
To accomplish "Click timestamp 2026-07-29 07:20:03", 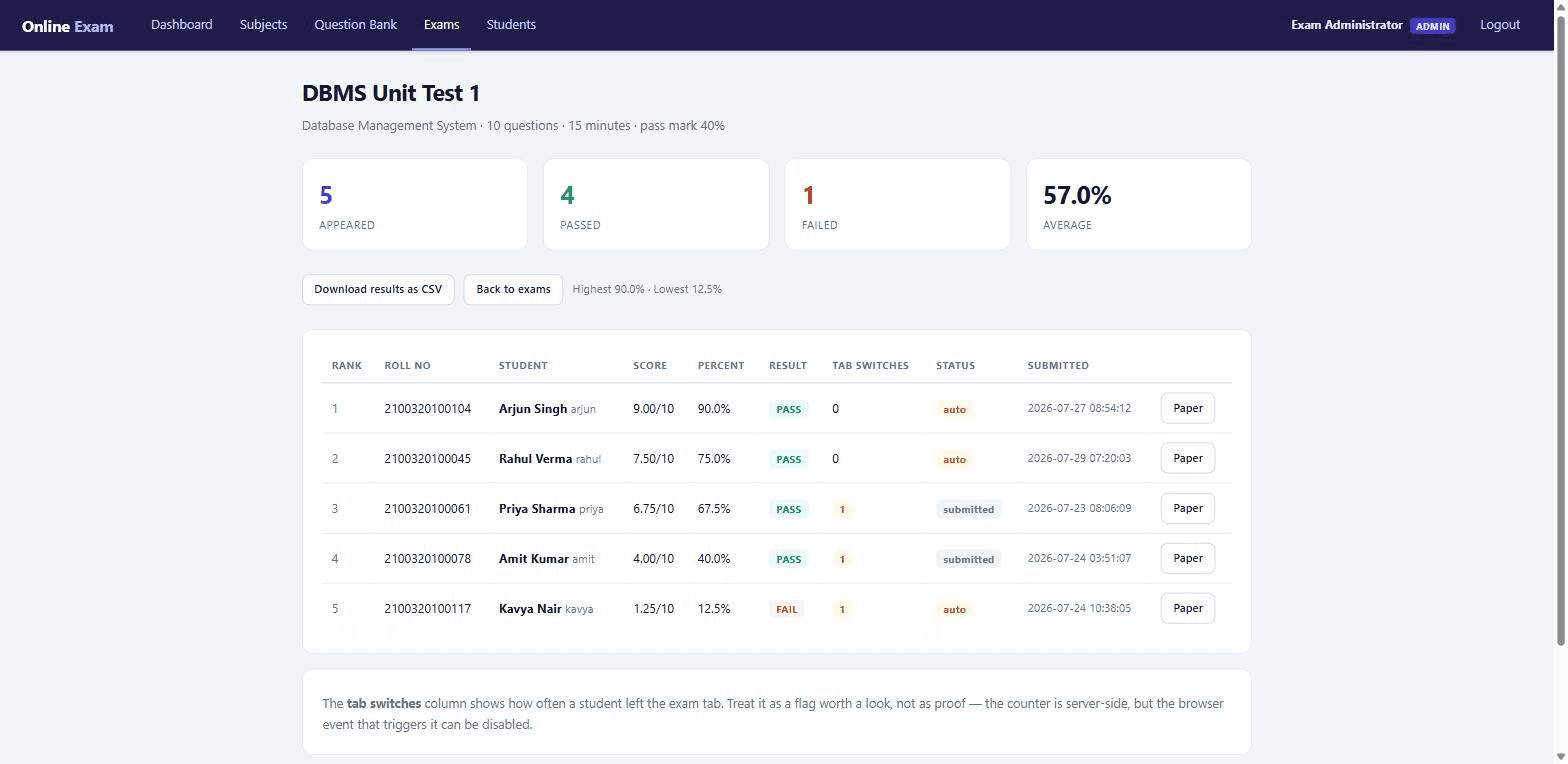I will click(1079, 458).
